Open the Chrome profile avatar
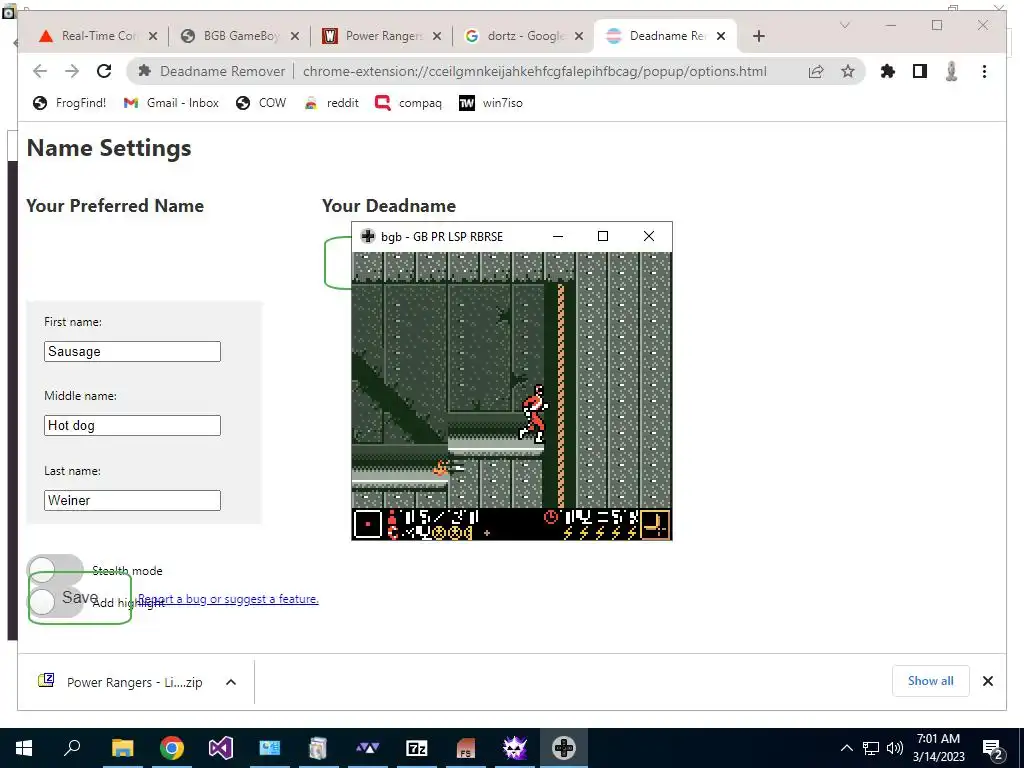This screenshot has height=768, width=1024. [952, 71]
